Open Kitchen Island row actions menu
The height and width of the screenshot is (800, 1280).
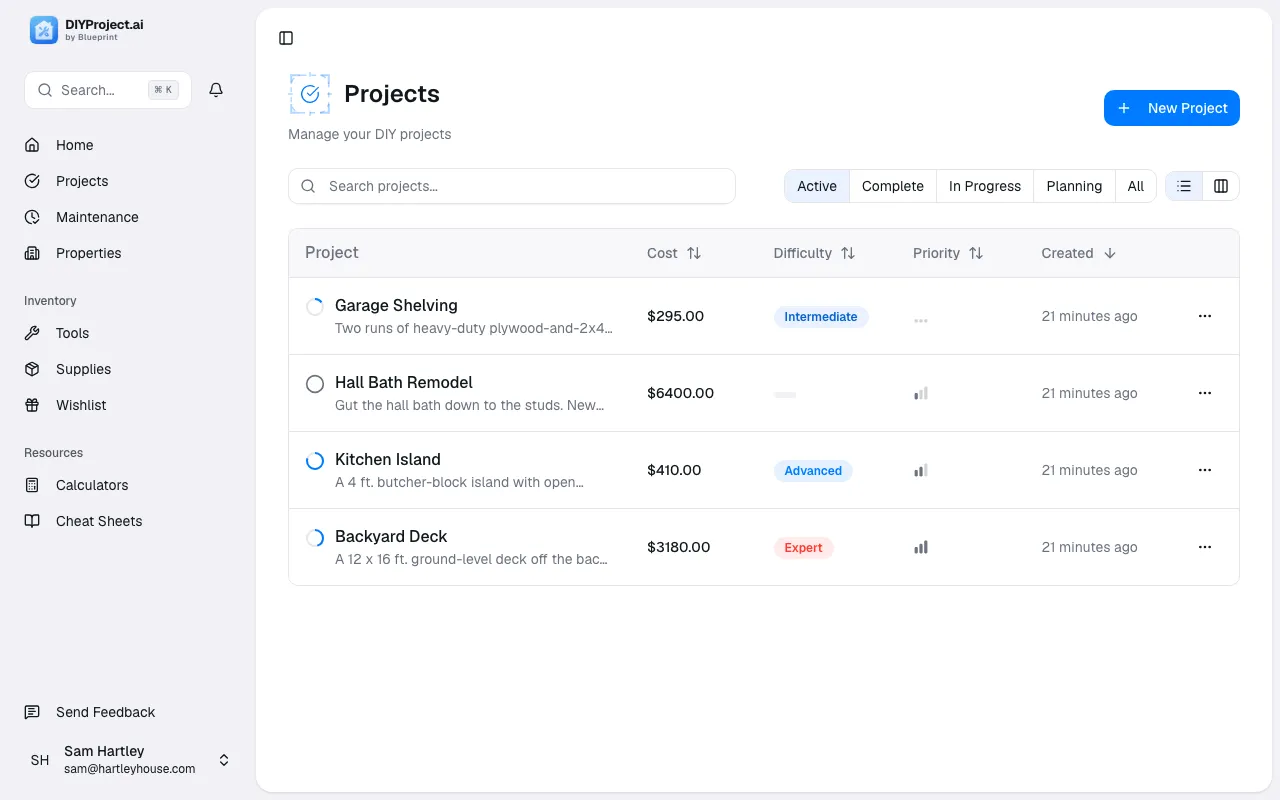point(1205,470)
